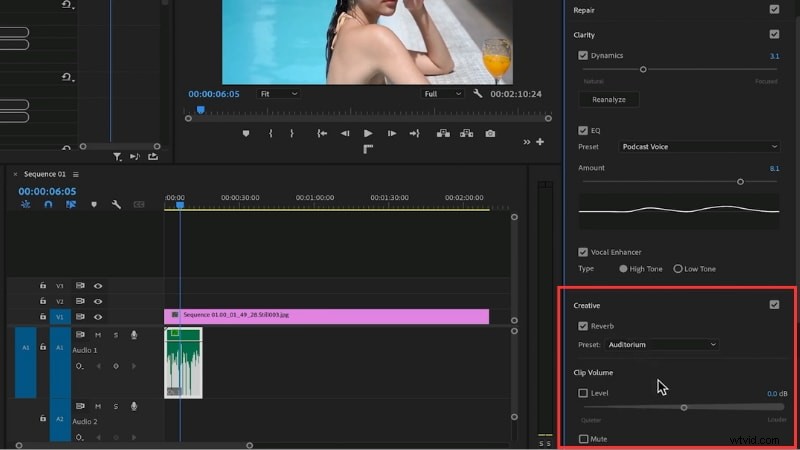Viewport: 800px width, 450px height.
Task: Step back one frame
Action: (345, 134)
